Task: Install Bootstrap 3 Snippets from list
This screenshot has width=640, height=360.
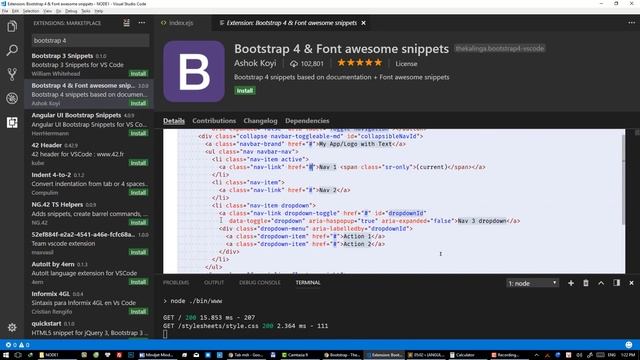Action: [x=138, y=74]
